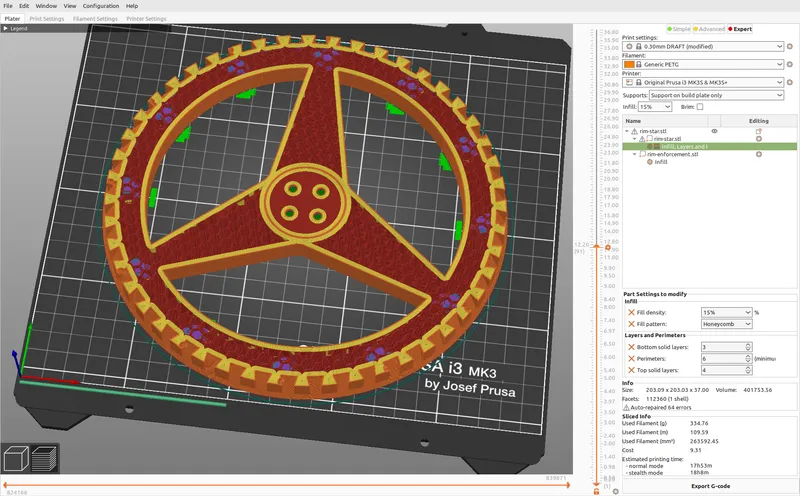Image resolution: width=800 pixels, height=496 pixels.
Task: Click the Editing column header
Action: (x=758, y=121)
